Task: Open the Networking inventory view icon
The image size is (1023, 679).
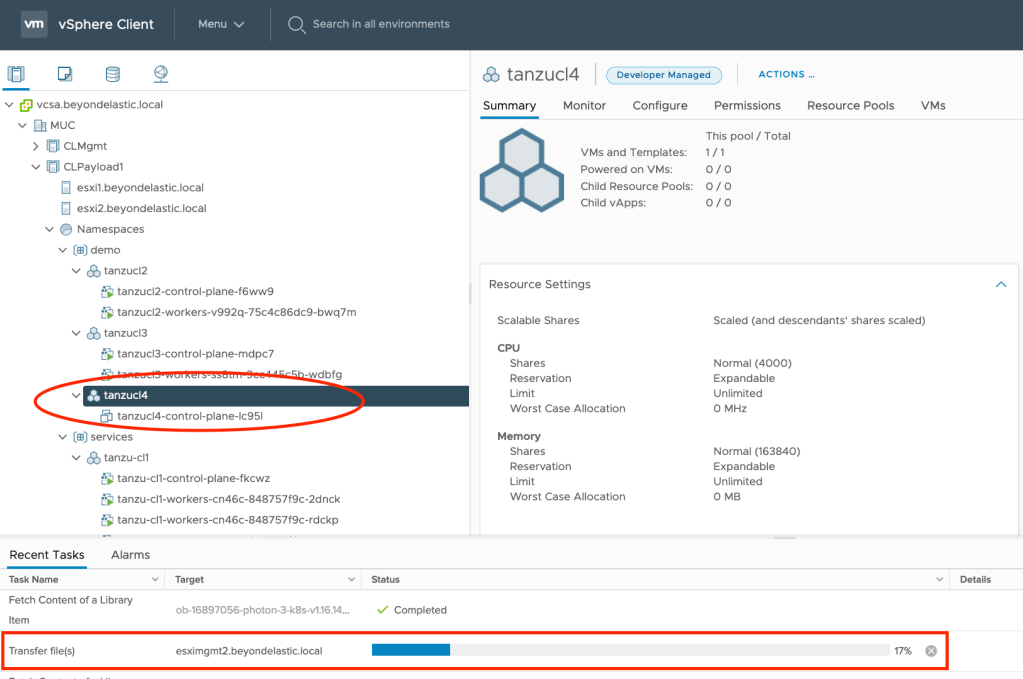Action: [x=160, y=74]
